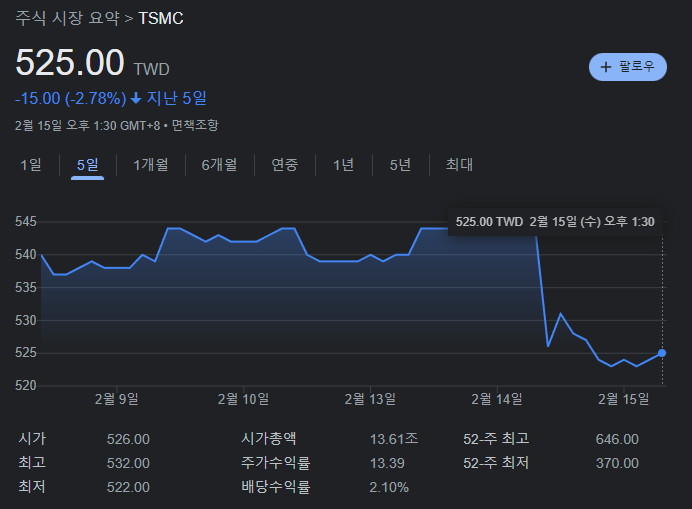Image resolution: width=692 pixels, height=509 pixels.
Task: Click the 525 y-axis label
Action: coord(26,353)
